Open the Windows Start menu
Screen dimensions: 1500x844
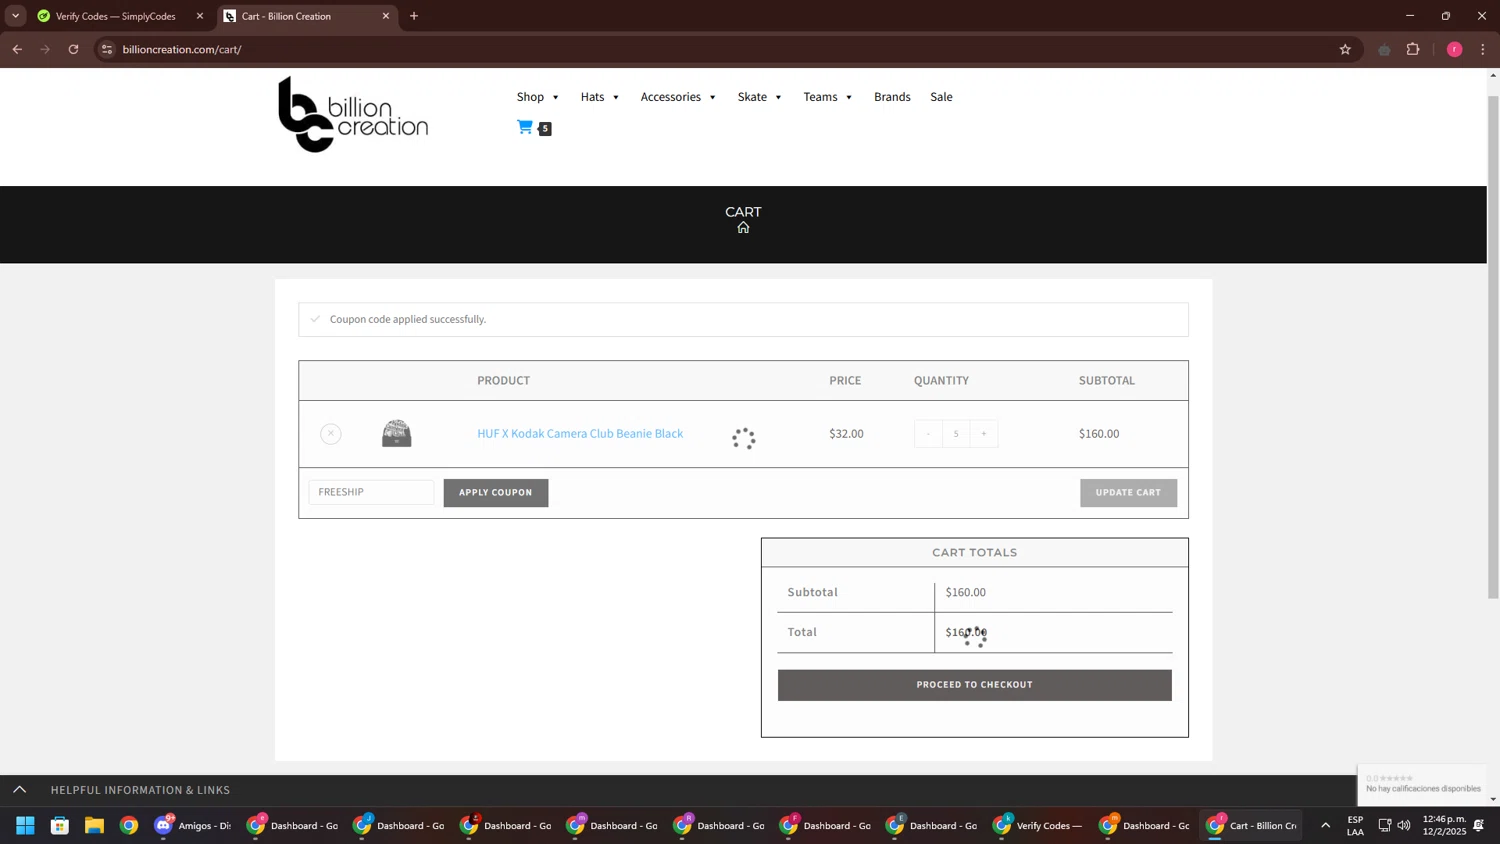pos(25,826)
